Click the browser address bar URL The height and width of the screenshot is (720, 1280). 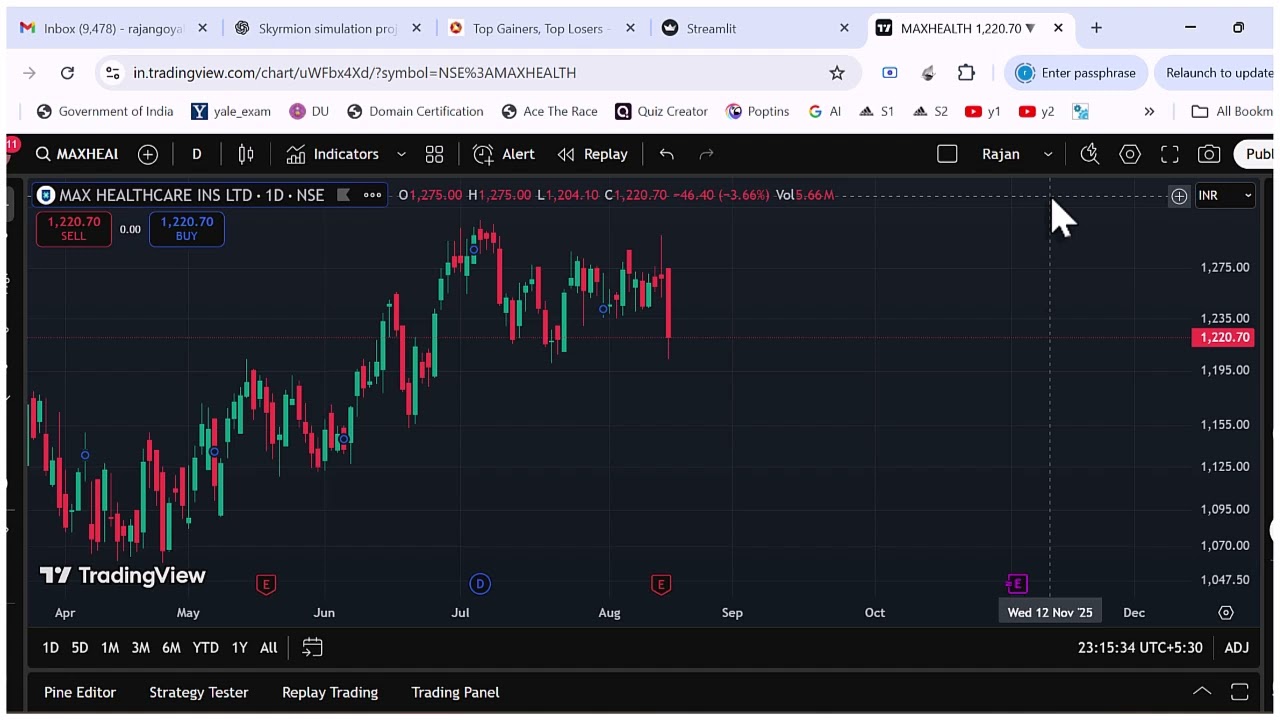click(354, 73)
